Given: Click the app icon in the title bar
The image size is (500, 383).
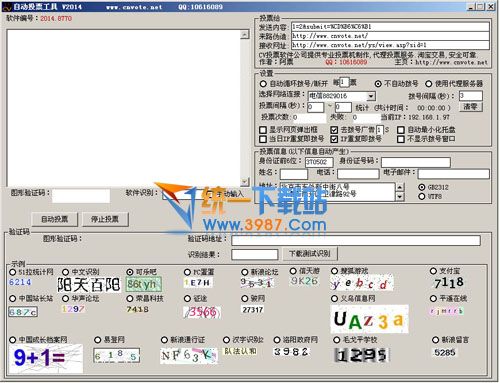Looking at the screenshot, I should (7, 7).
